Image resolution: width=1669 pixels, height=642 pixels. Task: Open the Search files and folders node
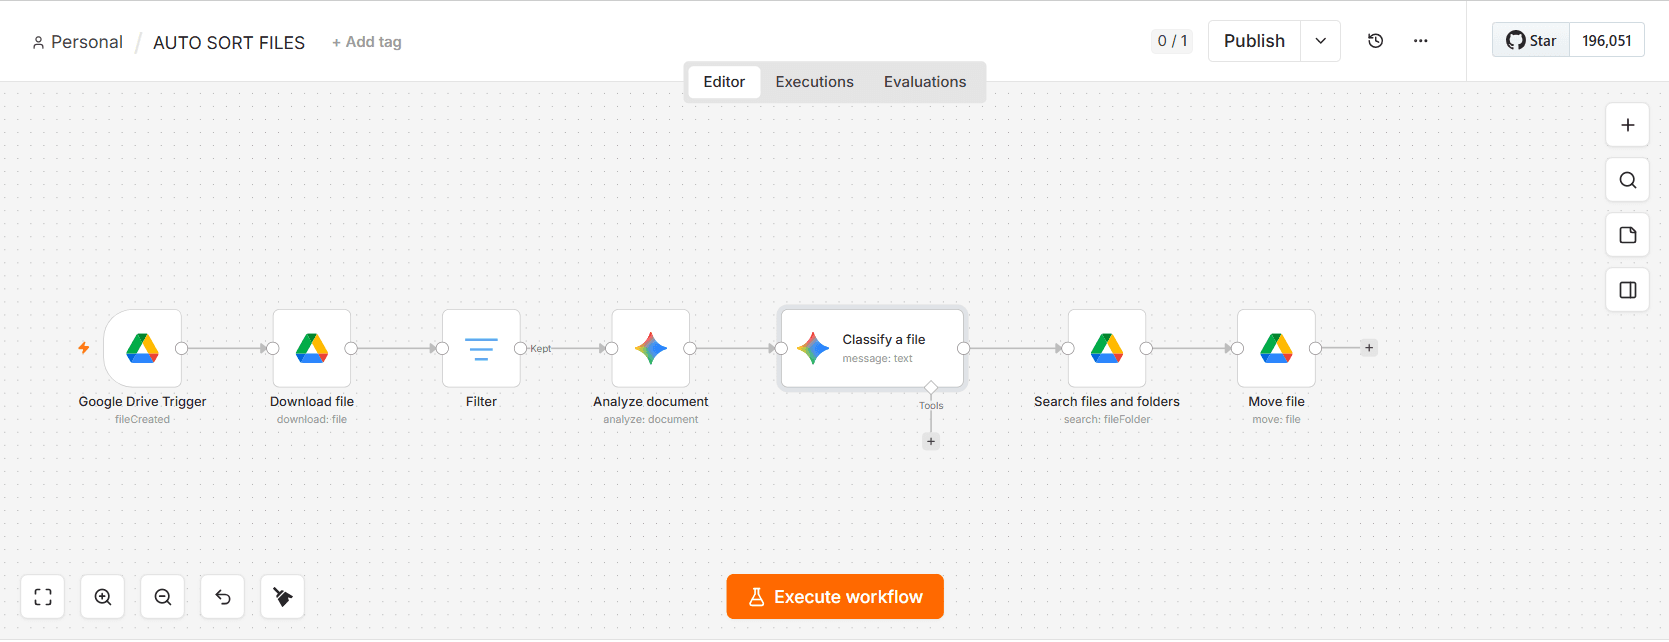coord(1107,348)
